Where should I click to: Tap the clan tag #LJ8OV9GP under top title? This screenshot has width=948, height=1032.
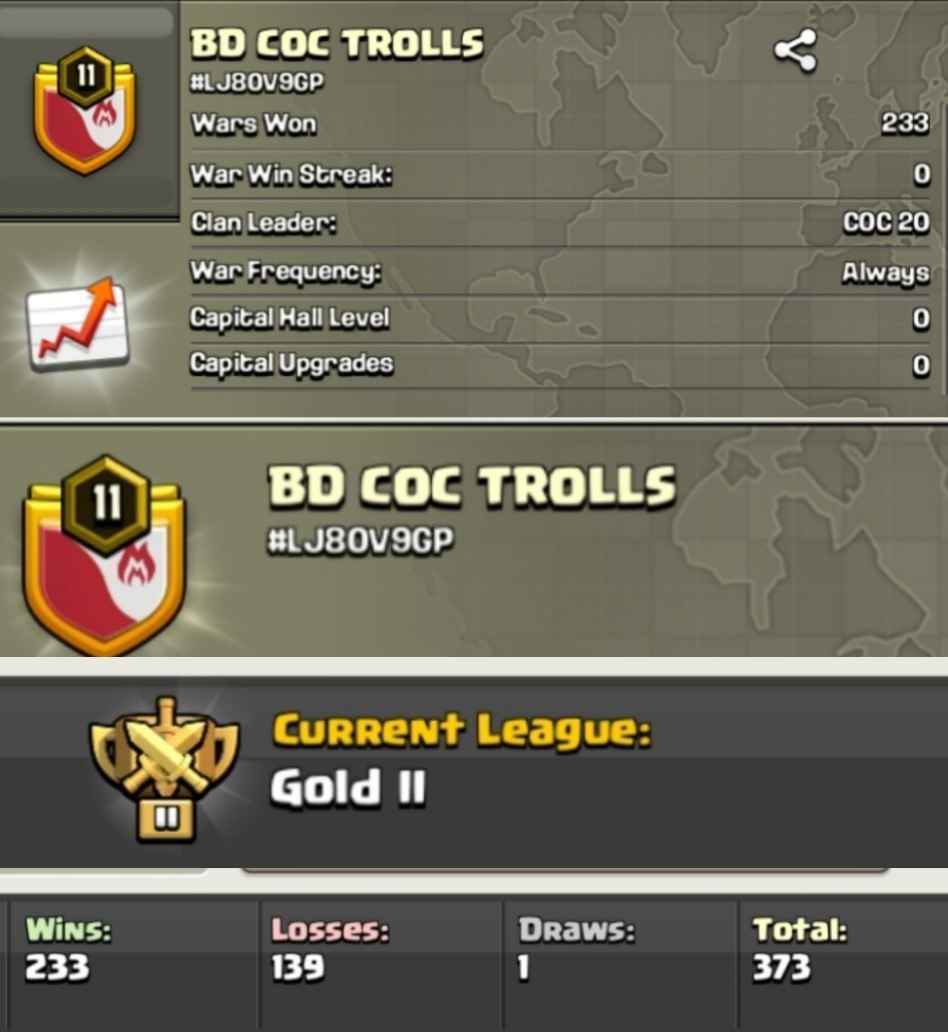(x=257, y=83)
